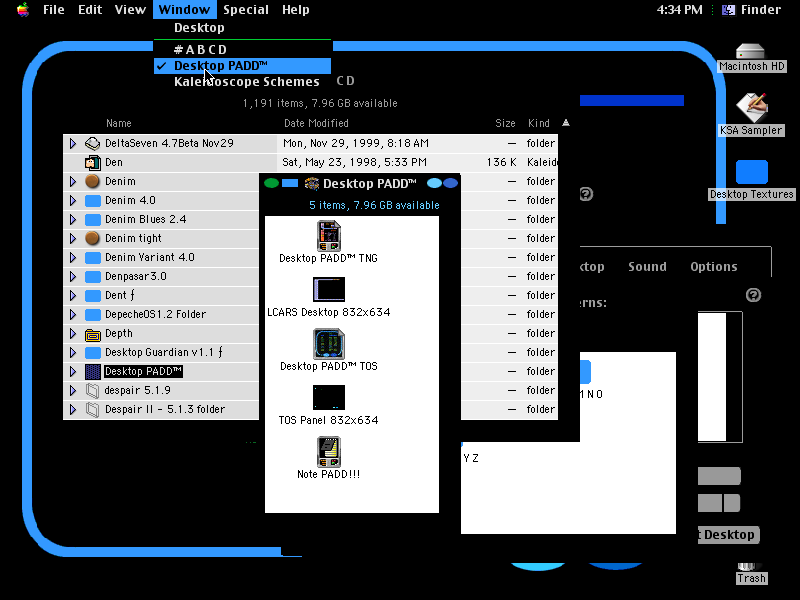Click the Desktop button below the pattern preview
Image resolution: width=800 pixels, height=600 pixels.
click(729, 535)
